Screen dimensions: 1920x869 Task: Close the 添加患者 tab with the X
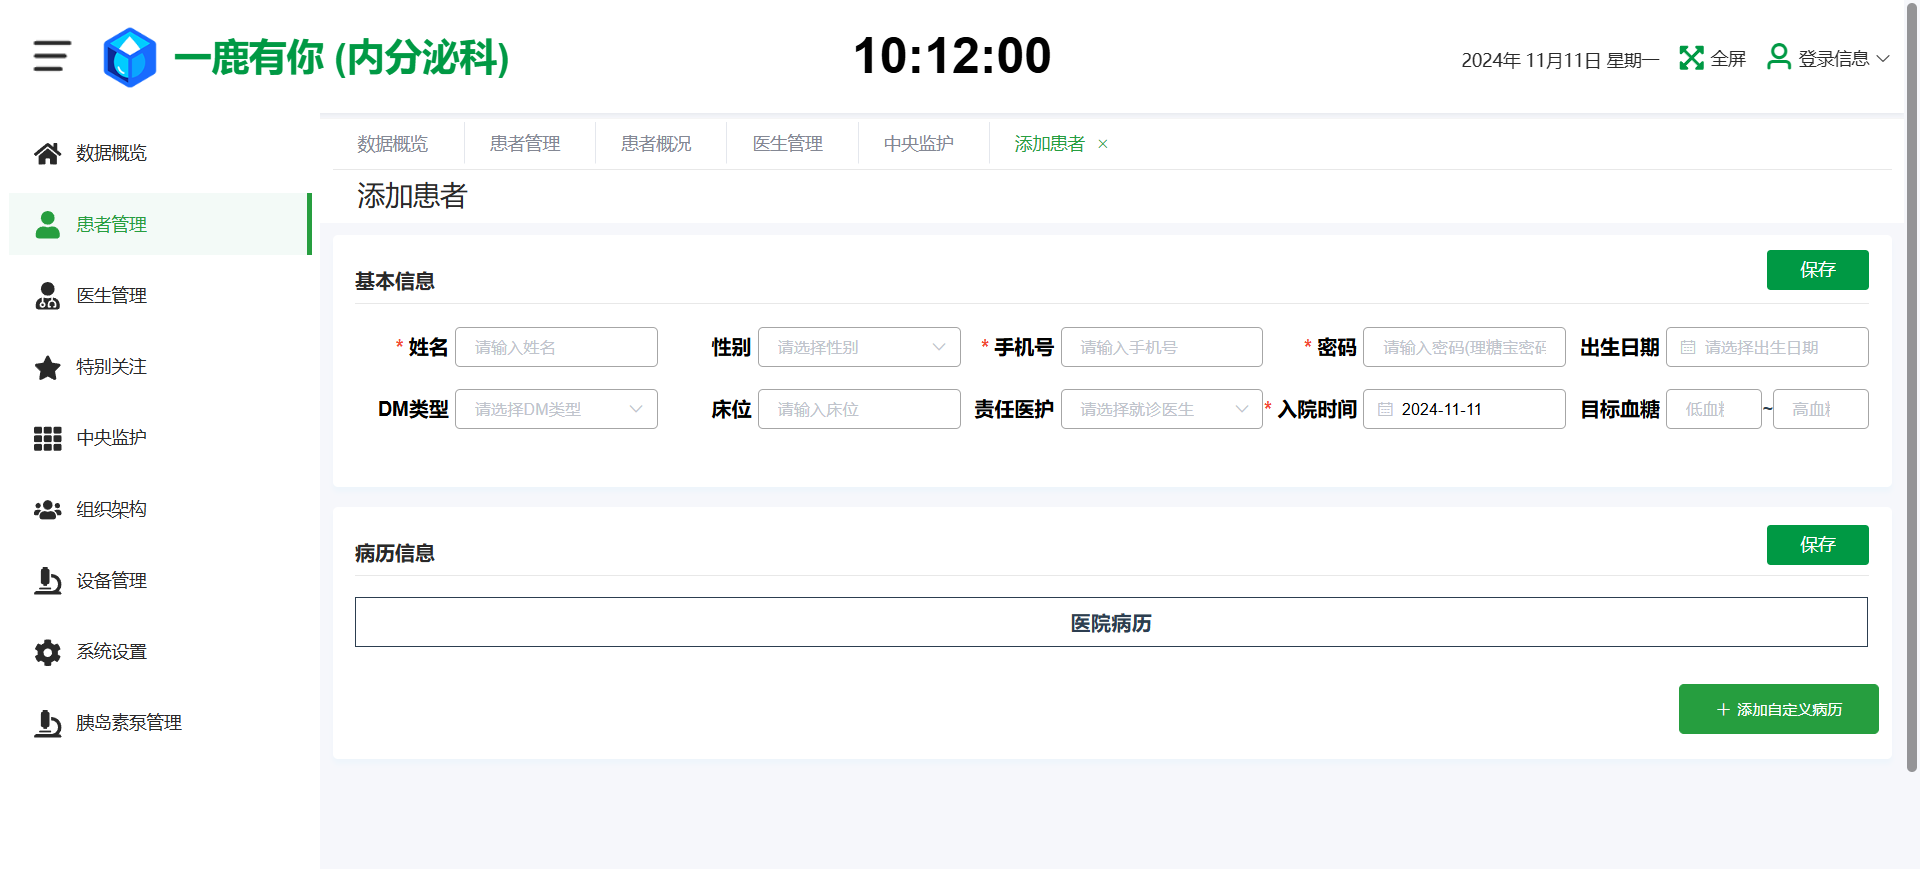click(x=1103, y=144)
